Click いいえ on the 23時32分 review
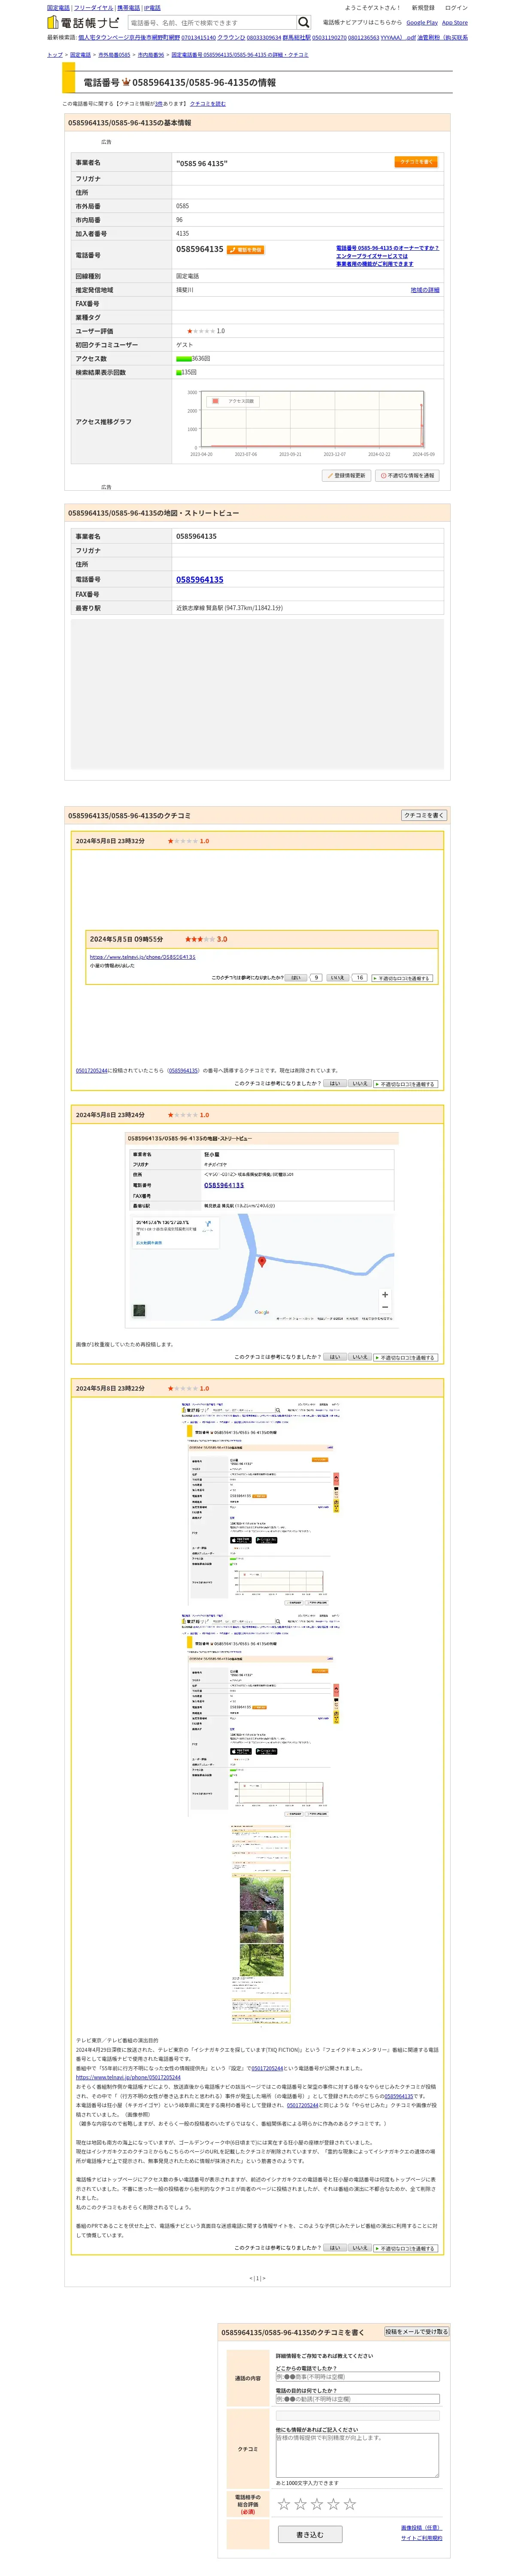 click(x=360, y=1084)
